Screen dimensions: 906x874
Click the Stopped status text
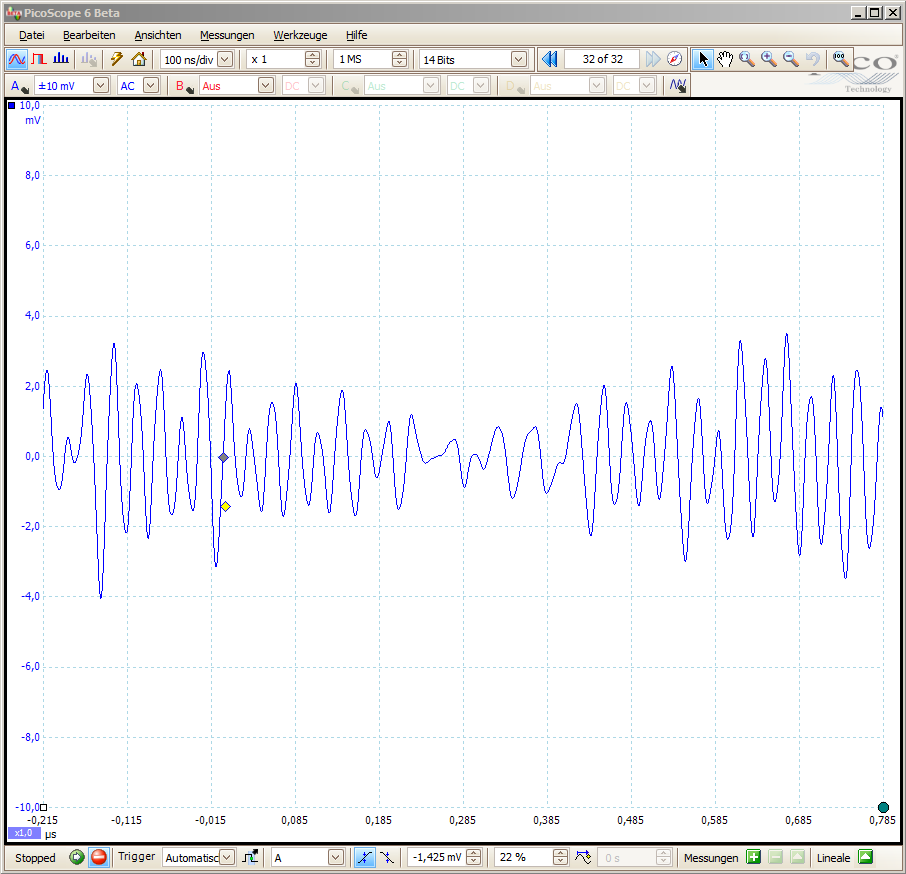[35, 858]
